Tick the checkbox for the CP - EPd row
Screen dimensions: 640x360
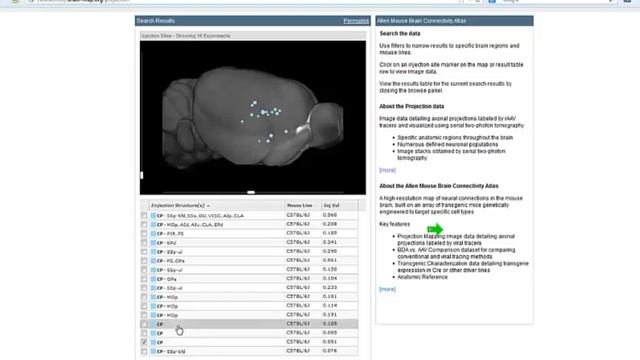click(x=144, y=242)
